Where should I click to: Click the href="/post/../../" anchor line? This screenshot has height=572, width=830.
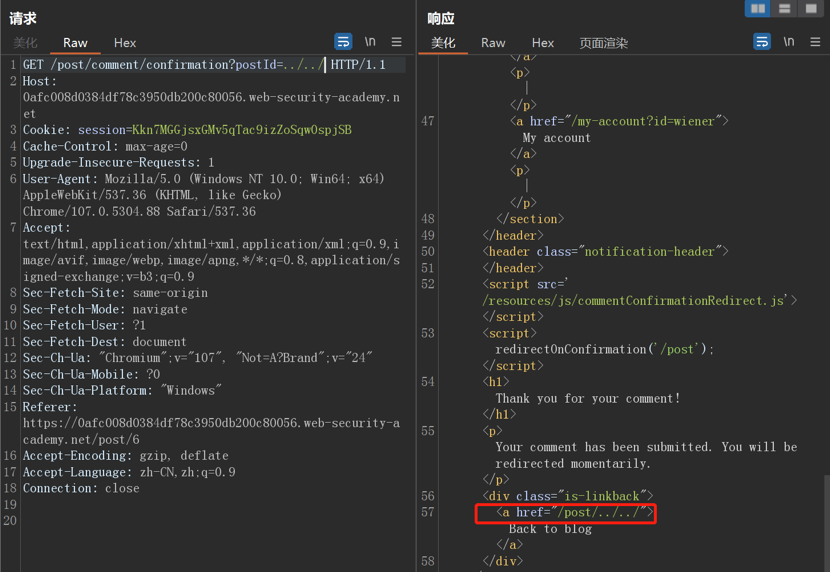(575, 512)
